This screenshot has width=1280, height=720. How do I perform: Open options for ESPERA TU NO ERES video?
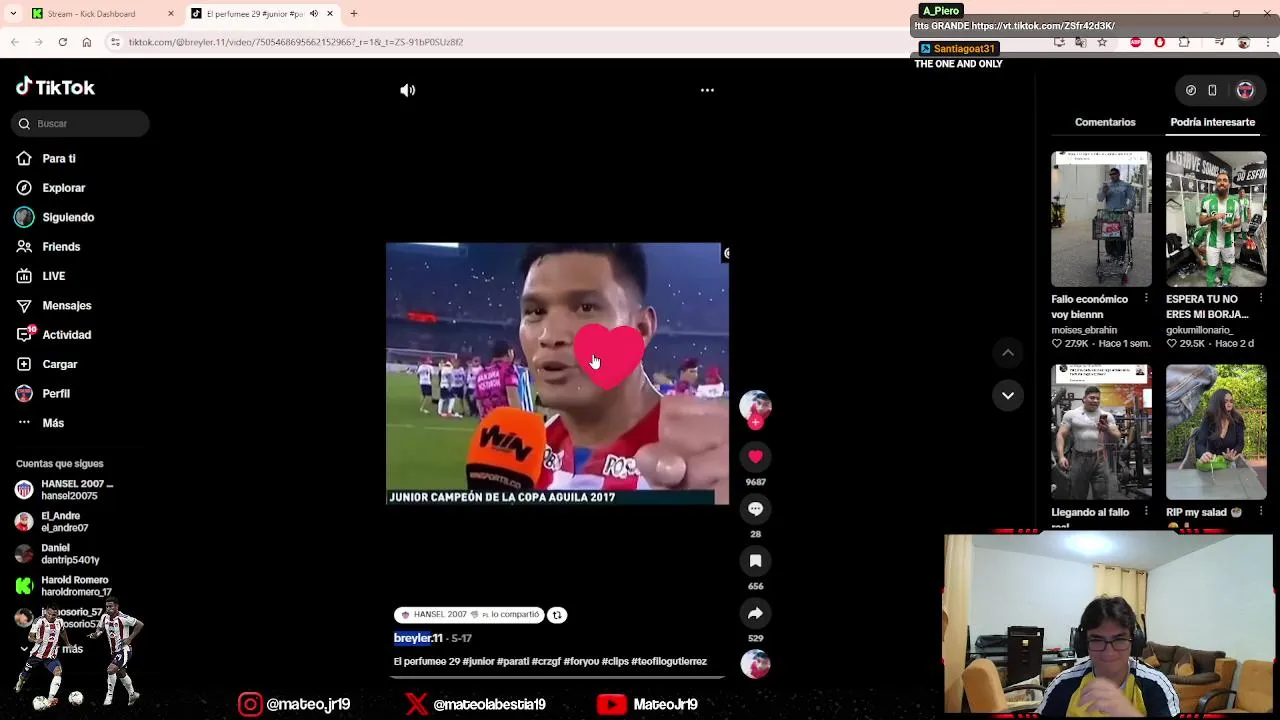[1261, 299]
